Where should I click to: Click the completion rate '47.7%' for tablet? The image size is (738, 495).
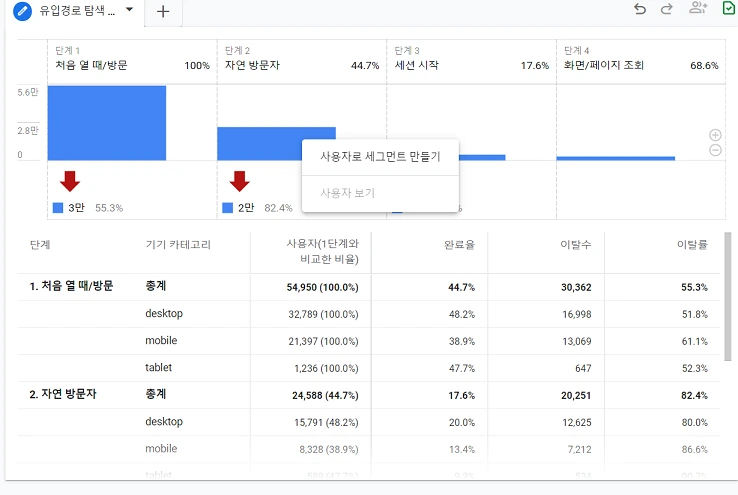click(x=462, y=368)
